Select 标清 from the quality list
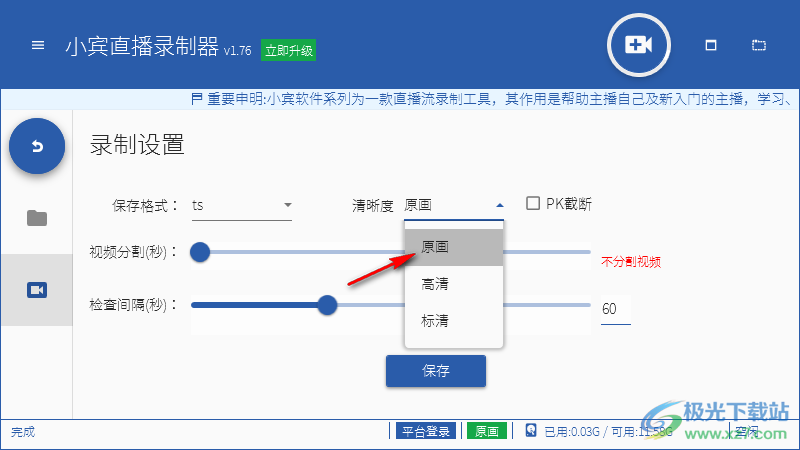 point(454,320)
